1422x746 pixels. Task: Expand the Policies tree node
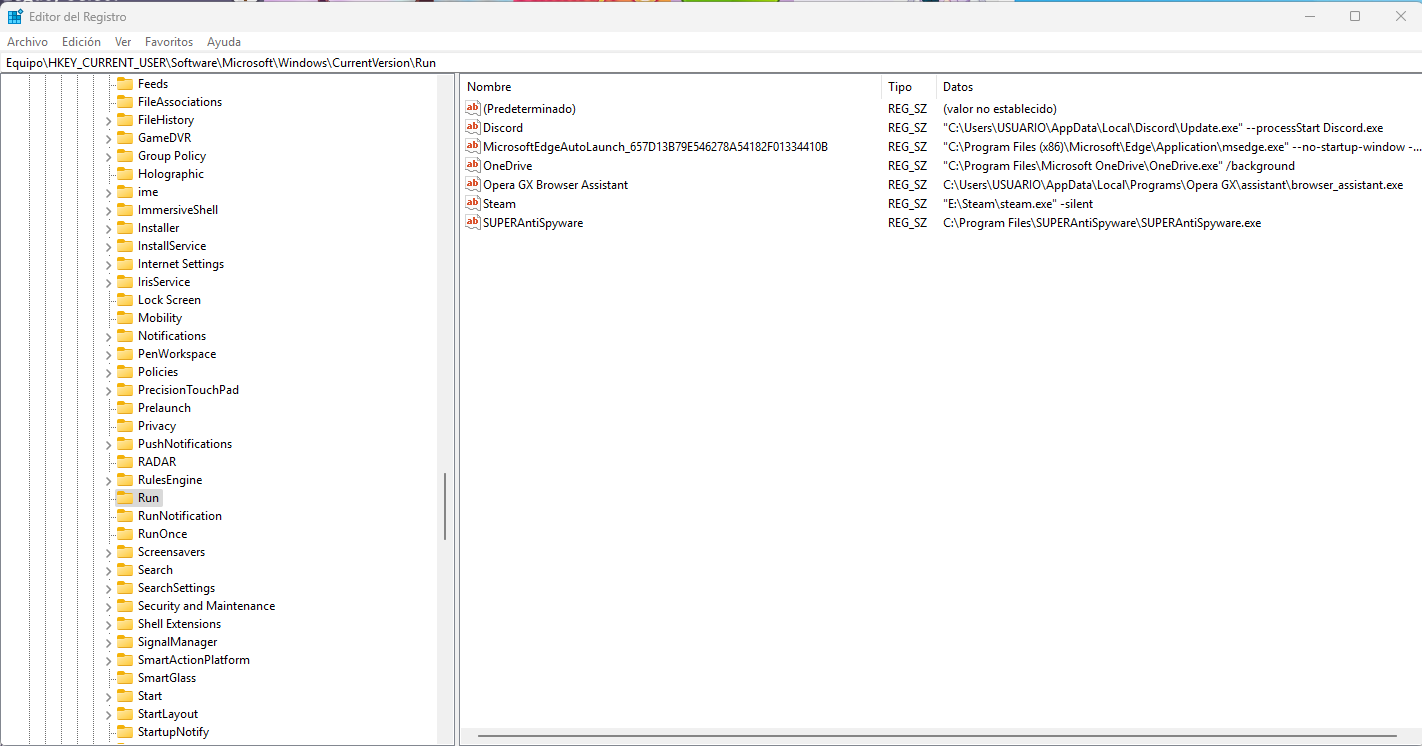(108, 371)
